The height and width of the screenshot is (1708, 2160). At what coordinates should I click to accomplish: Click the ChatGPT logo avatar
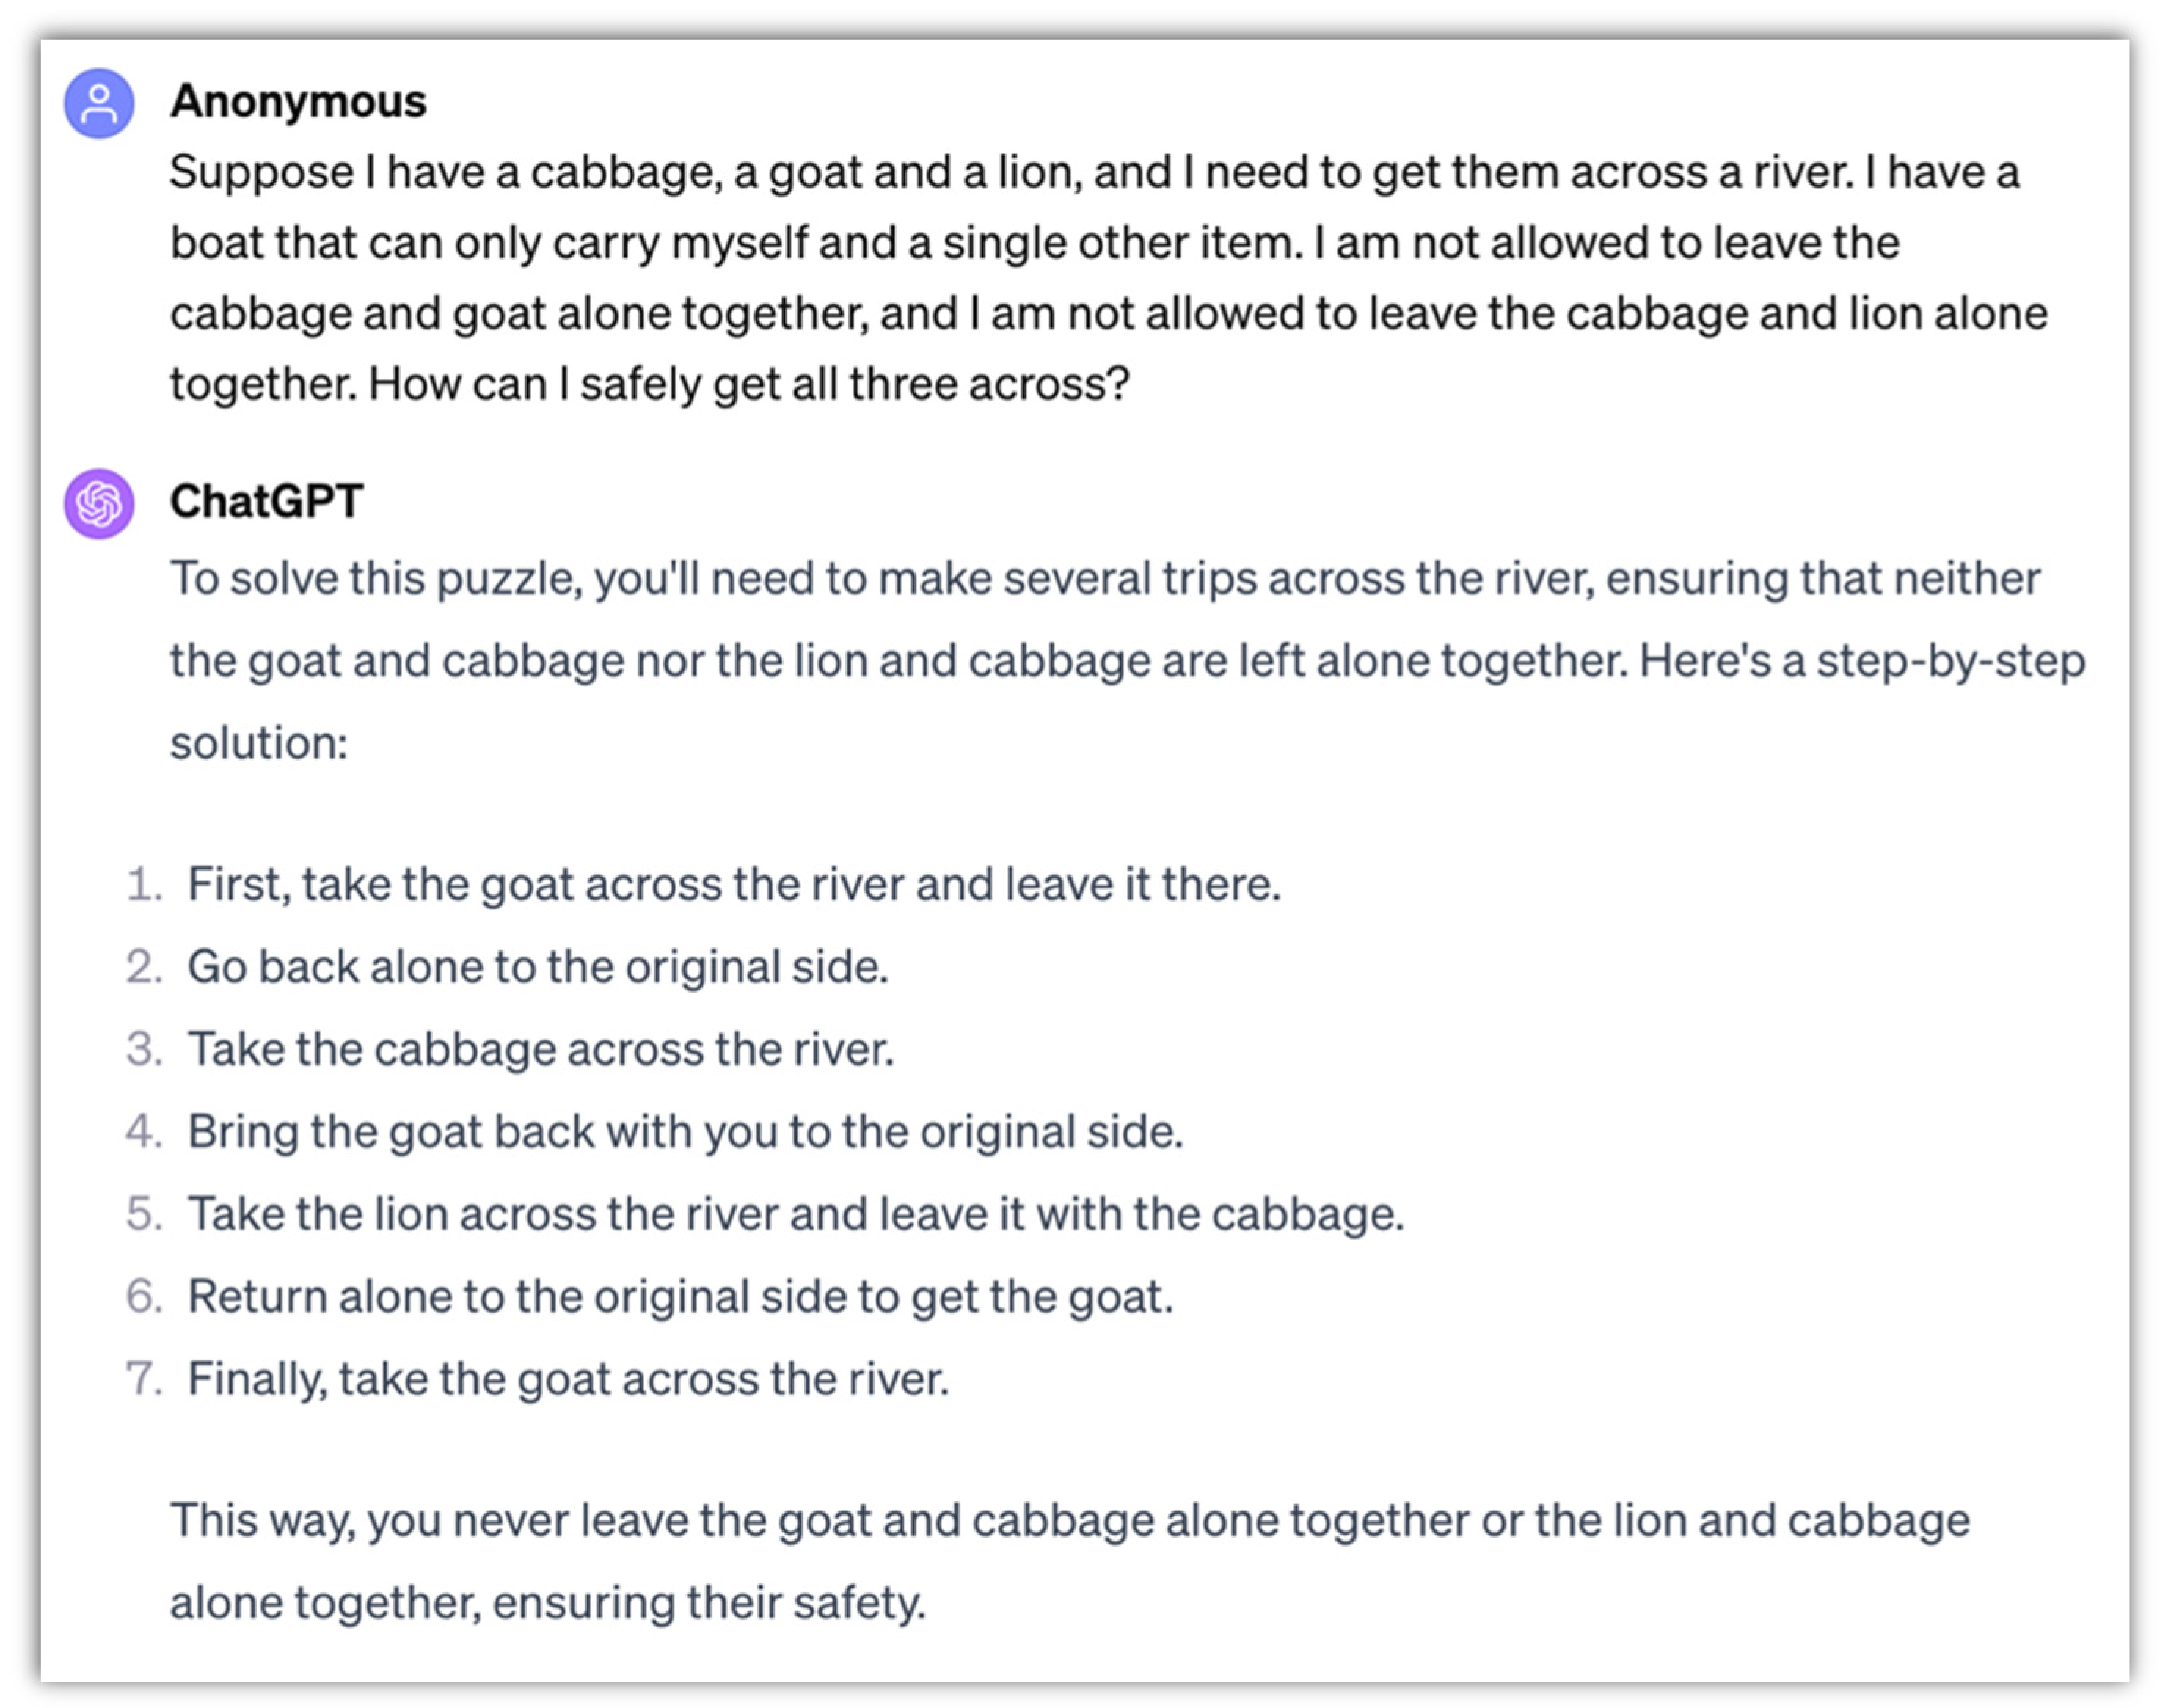pyautogui.click(x=99, y=503)
